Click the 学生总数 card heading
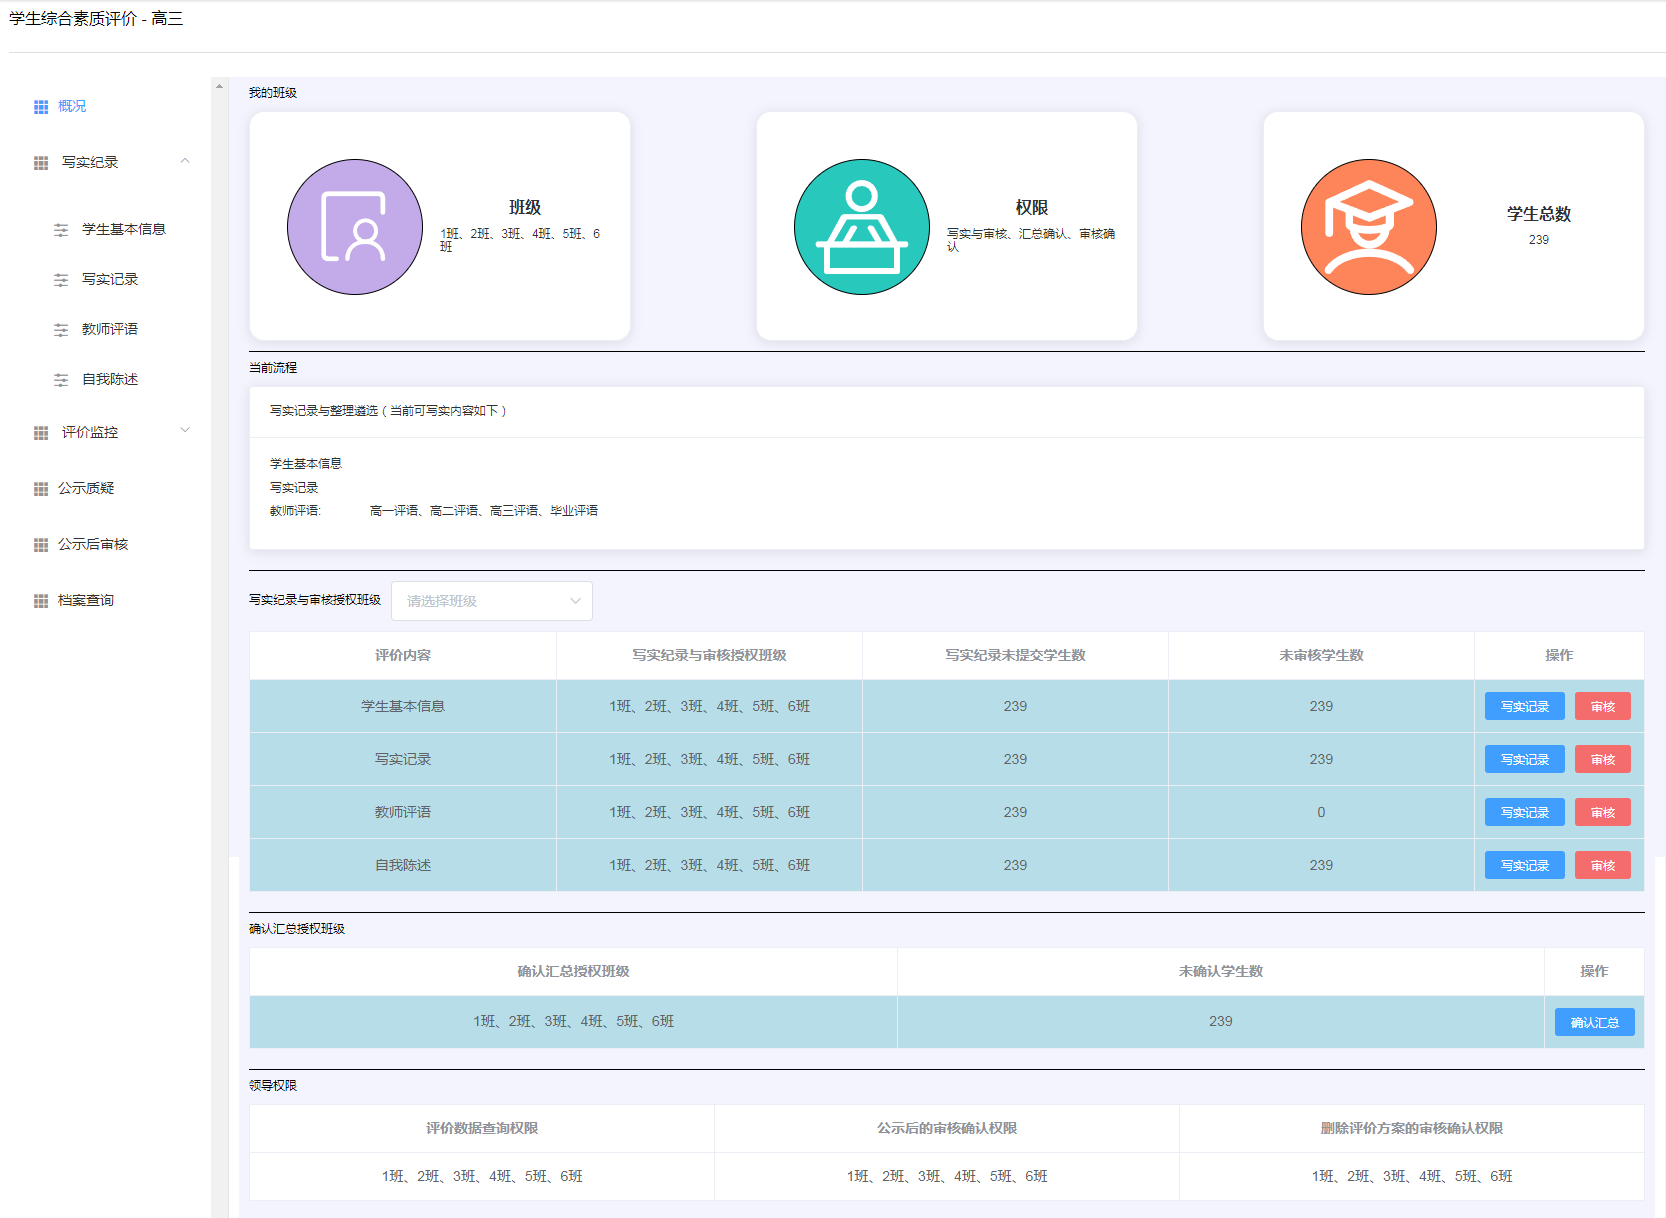 1539,213
